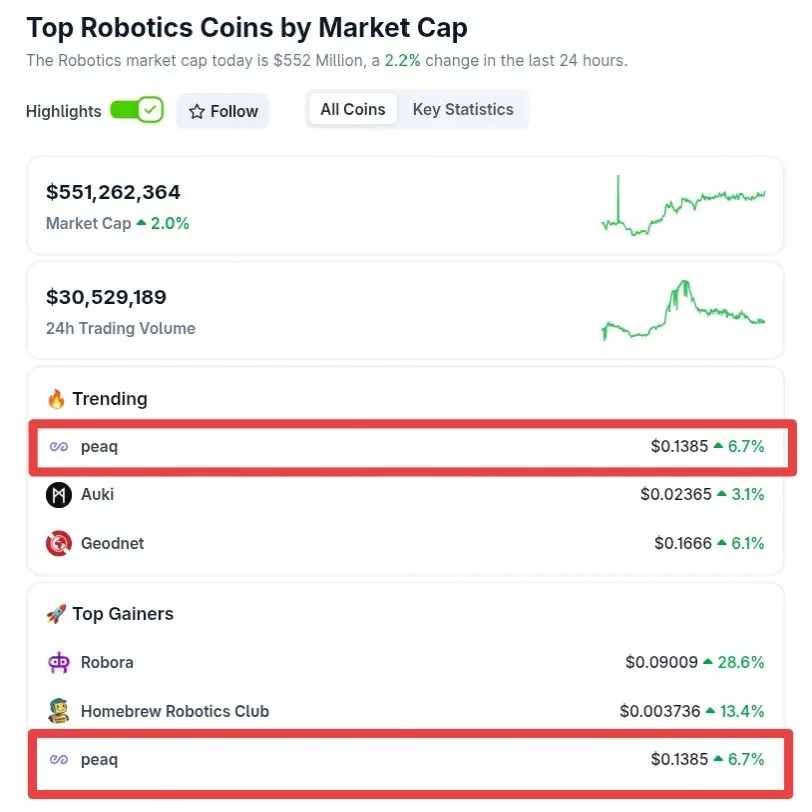
Task: Toggle the Highlights switch off
Action: tap(136, 111)
